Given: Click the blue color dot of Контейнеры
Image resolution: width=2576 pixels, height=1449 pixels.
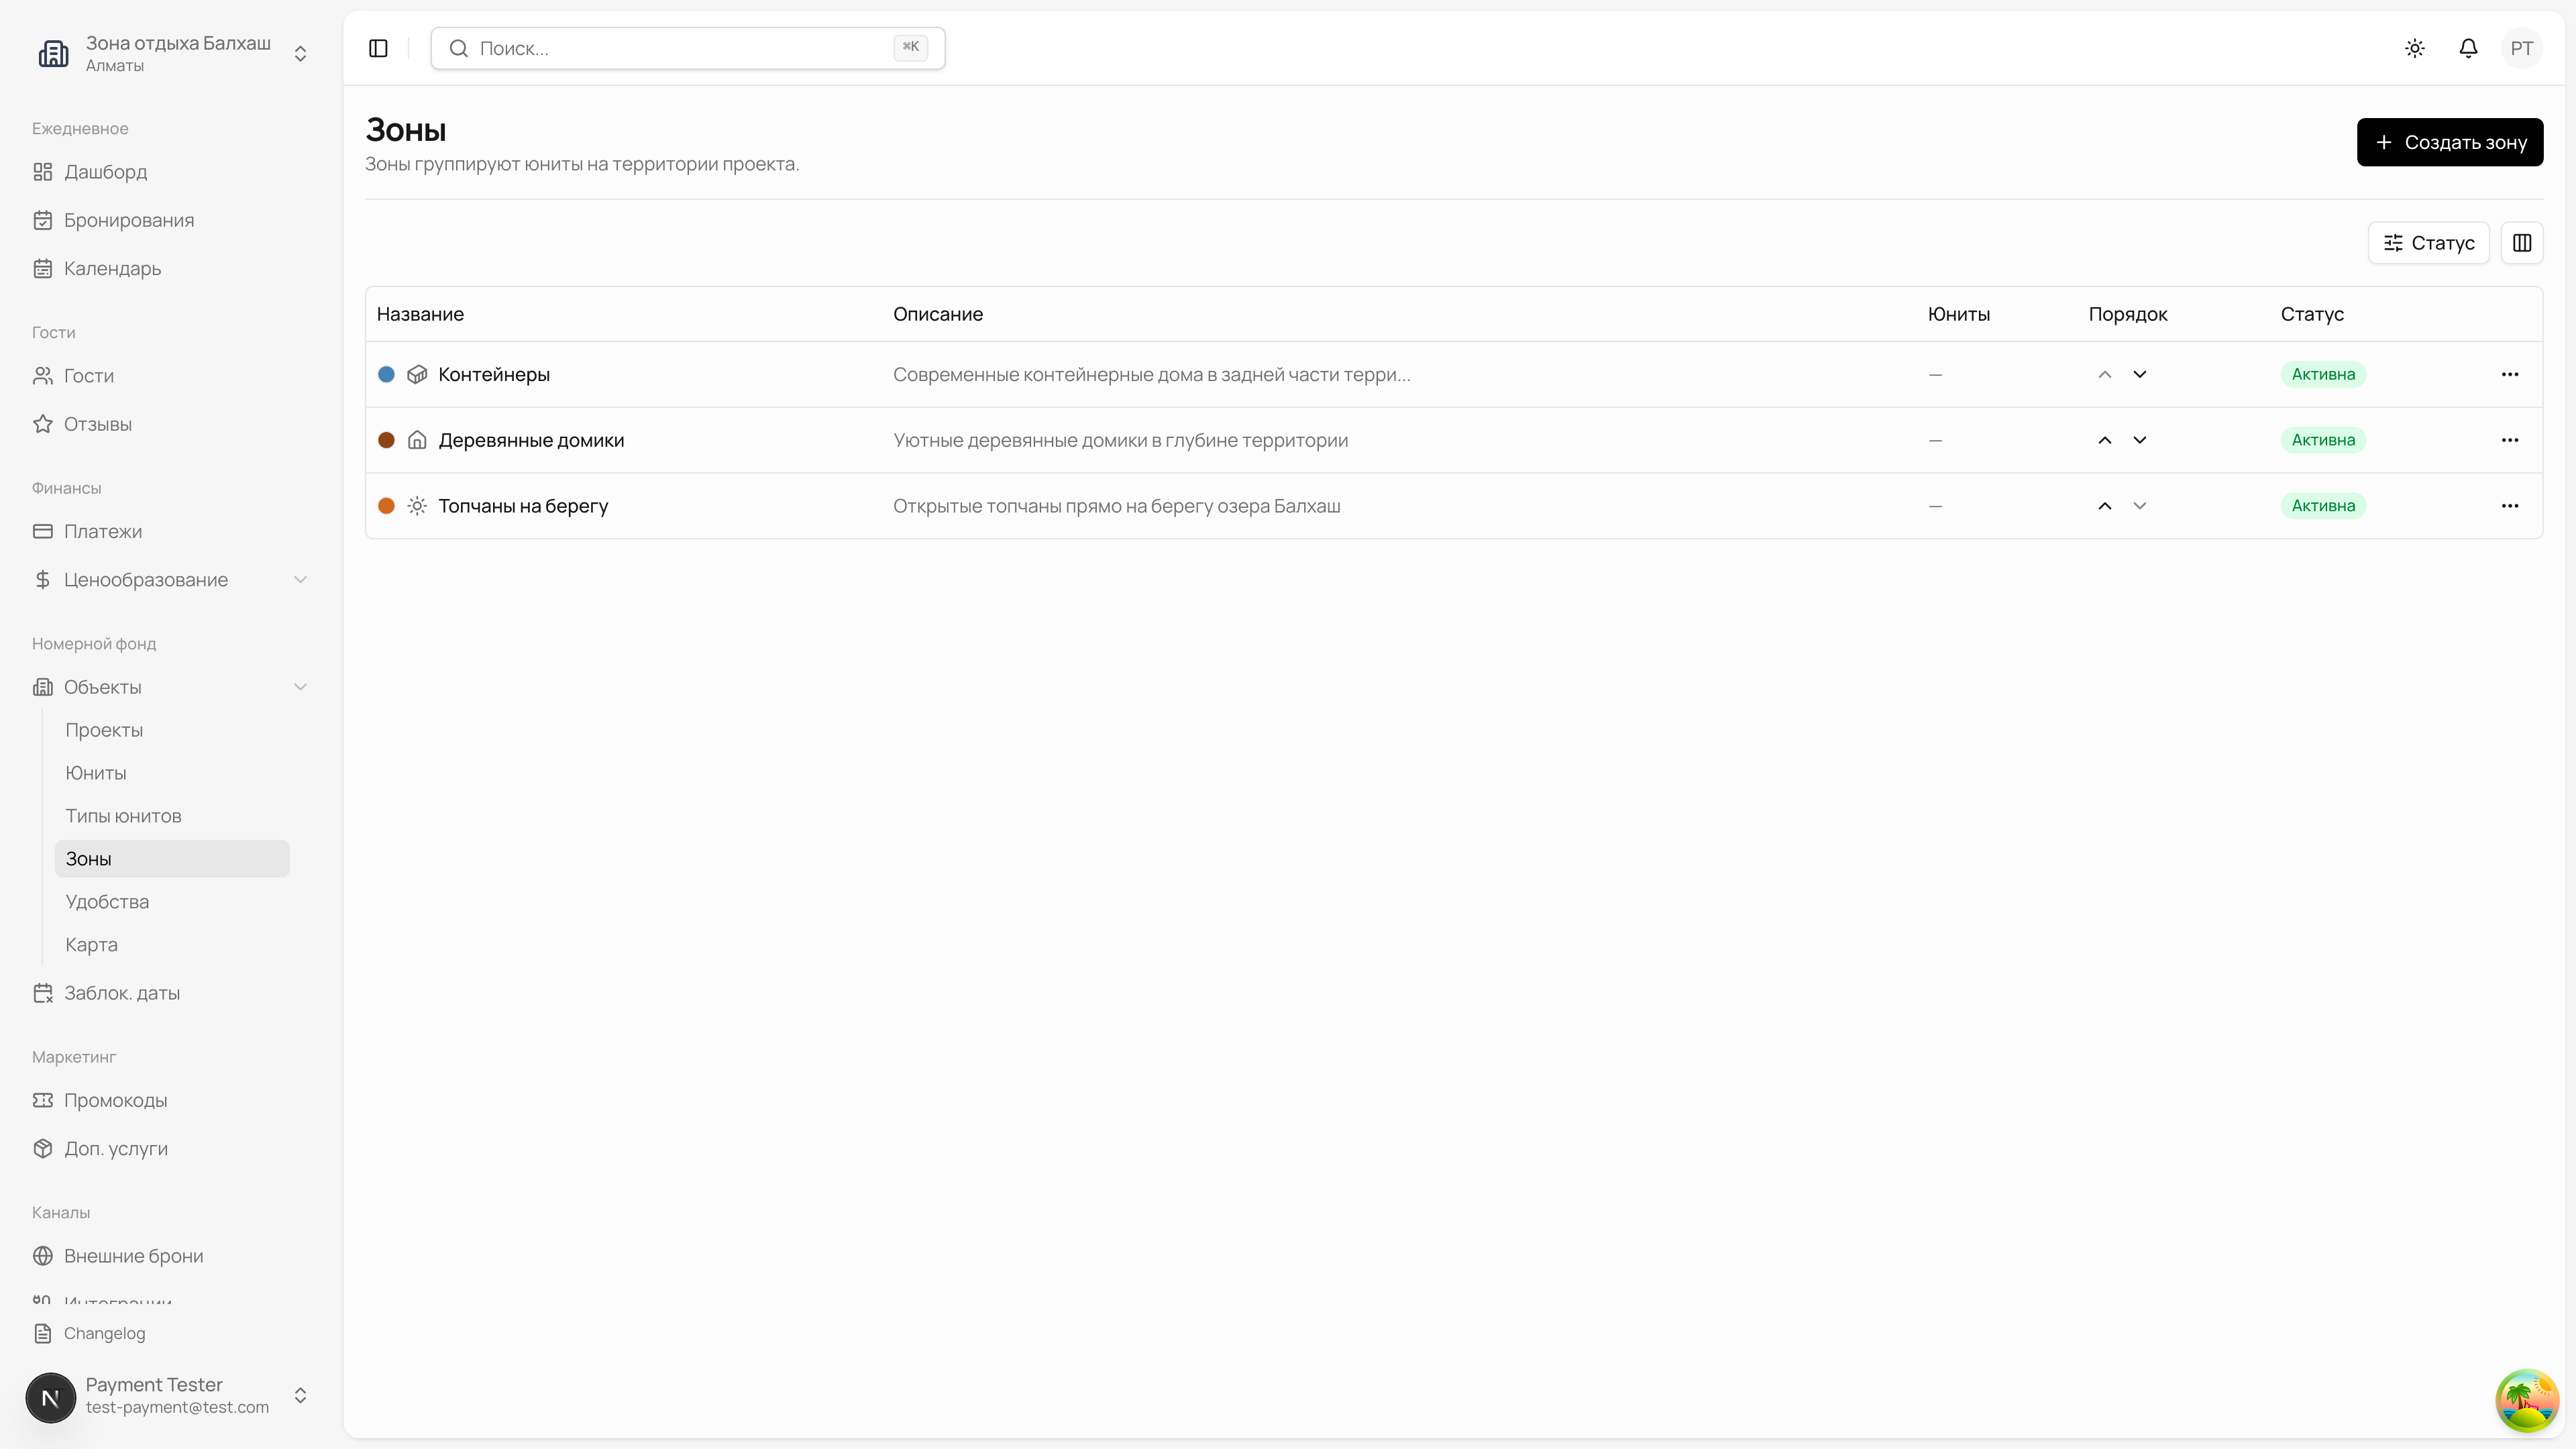Looking at the screenshot, I should click(386, 374).
